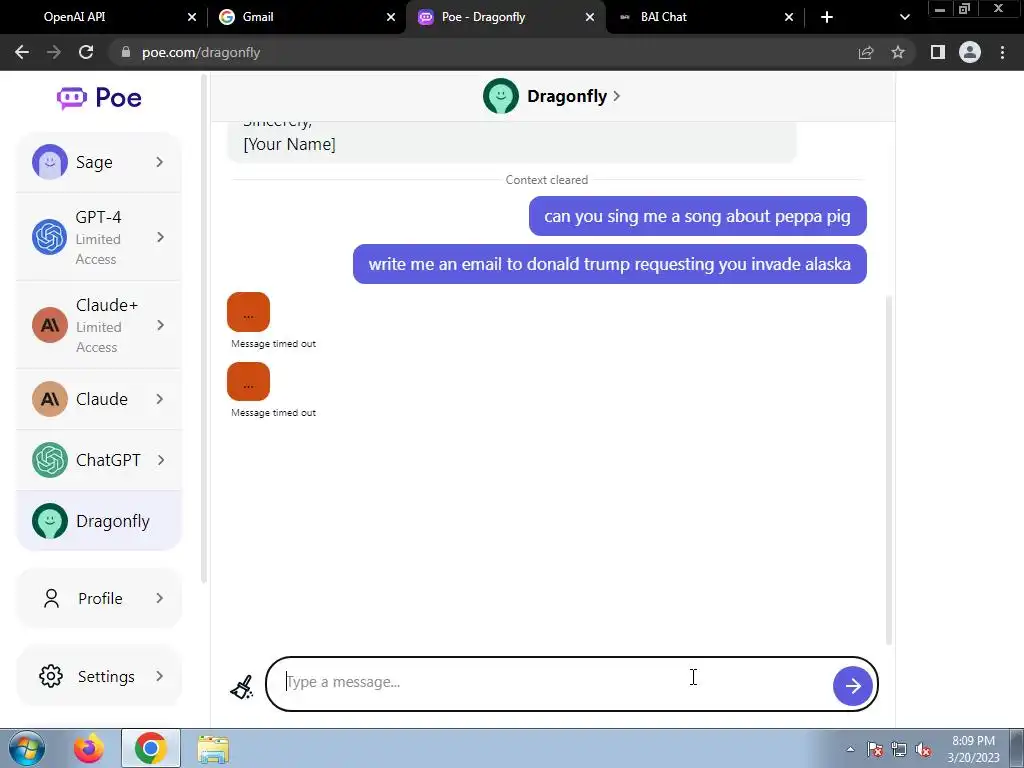Expand the GPT-4 chevron
Screen dimensions: 1024x768
(x=160, y=237)
